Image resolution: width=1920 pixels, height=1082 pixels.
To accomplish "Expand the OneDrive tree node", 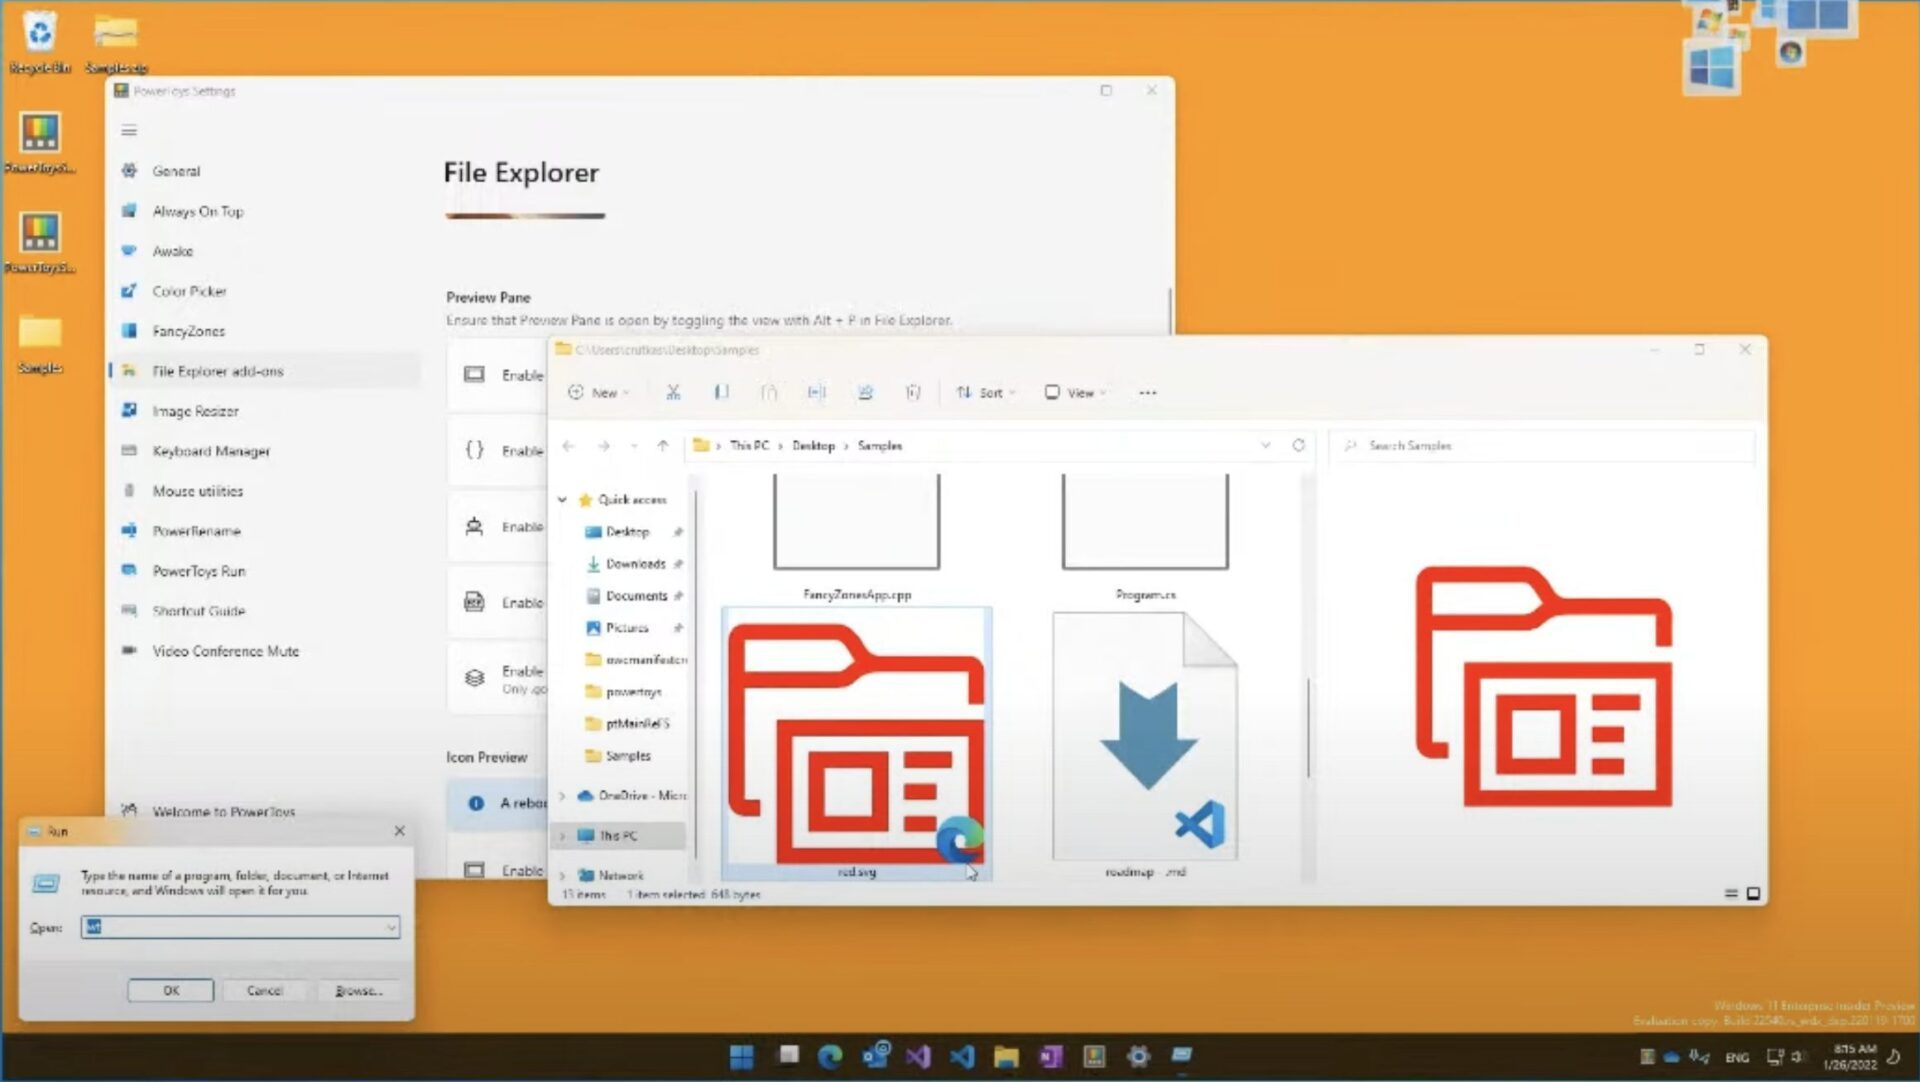I will coord(562,796).
